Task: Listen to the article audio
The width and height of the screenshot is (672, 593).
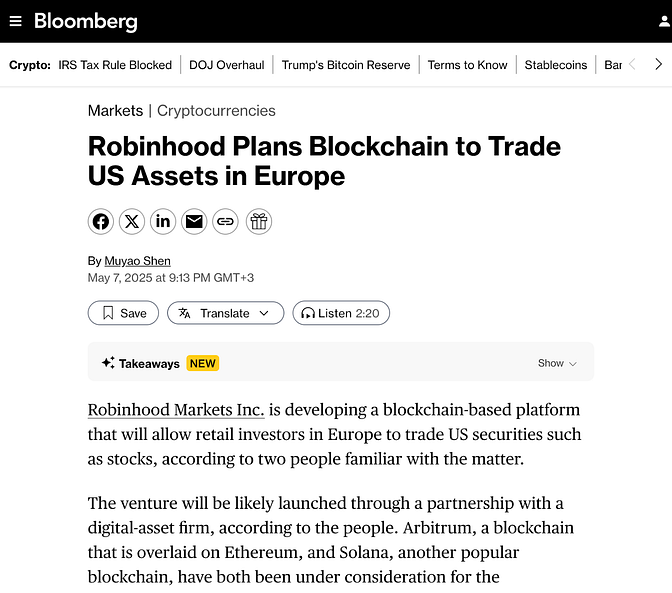Action: (x=341, y=313)
